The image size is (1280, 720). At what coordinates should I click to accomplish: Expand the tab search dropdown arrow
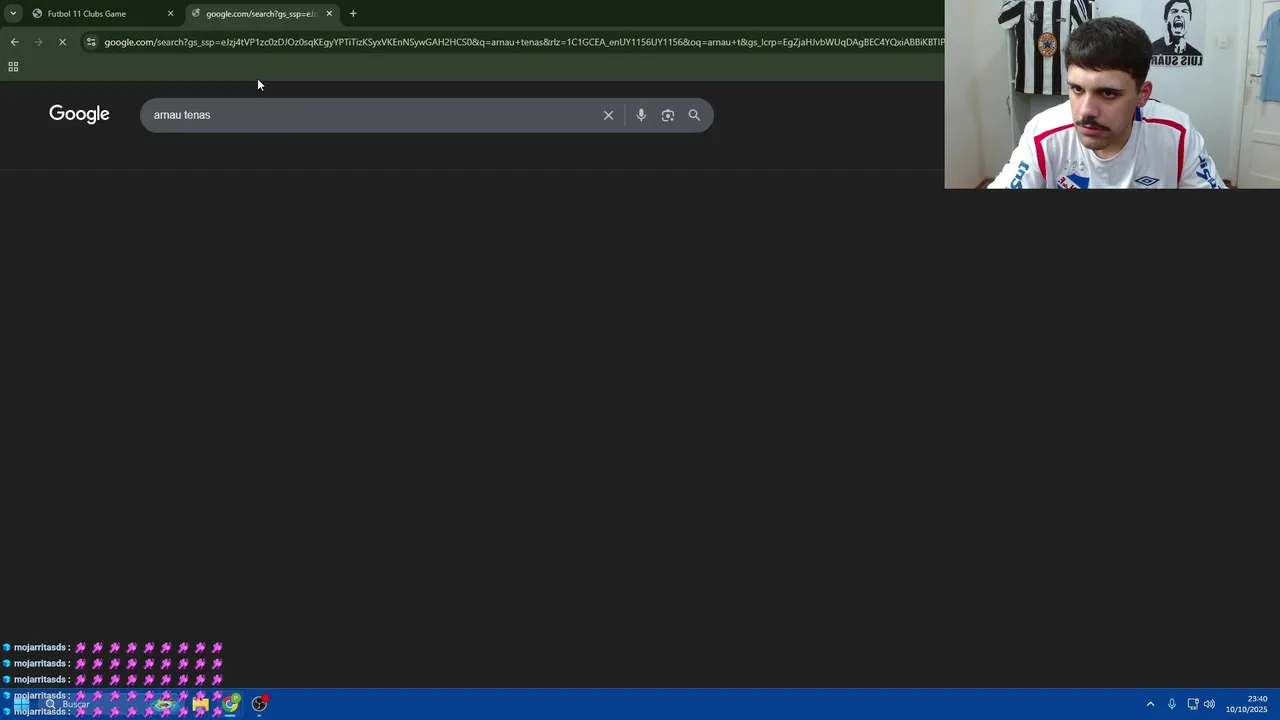coord(13,14)
